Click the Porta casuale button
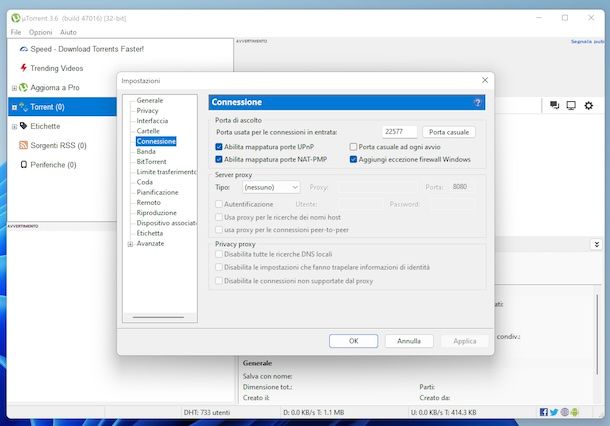 point(449,132)
